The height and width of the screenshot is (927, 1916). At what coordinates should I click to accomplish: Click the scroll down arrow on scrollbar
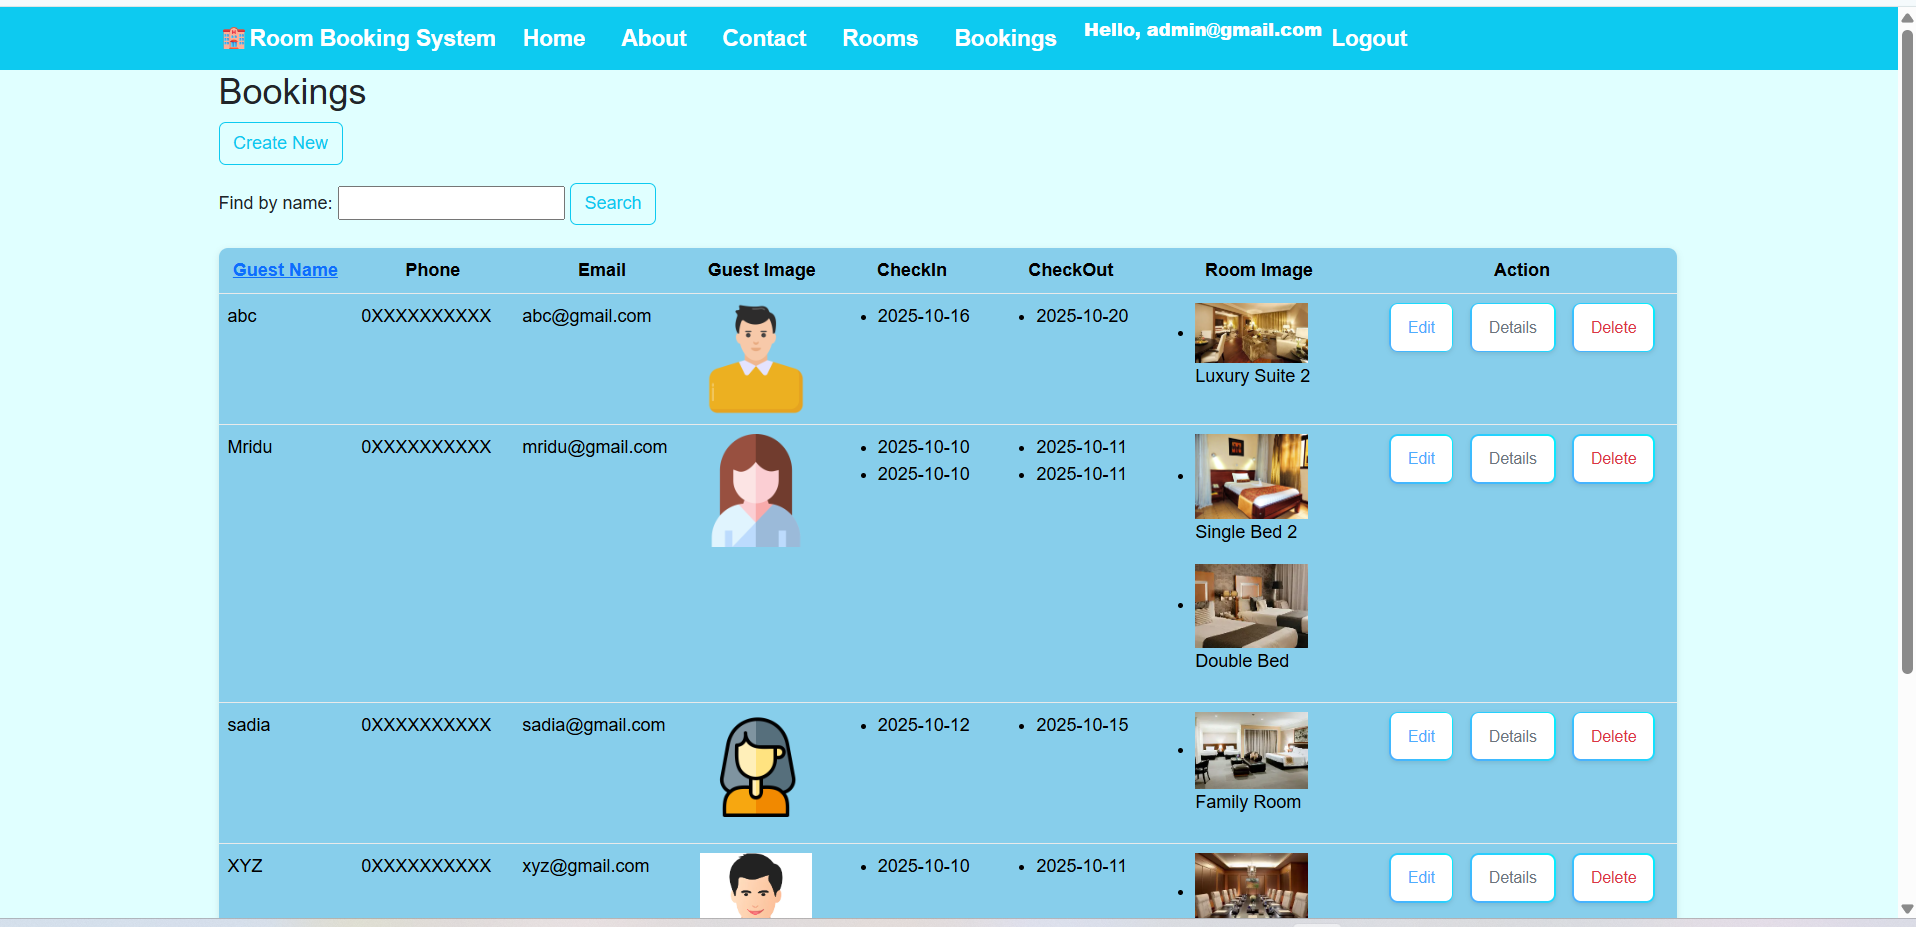[x=1907, y=909]
